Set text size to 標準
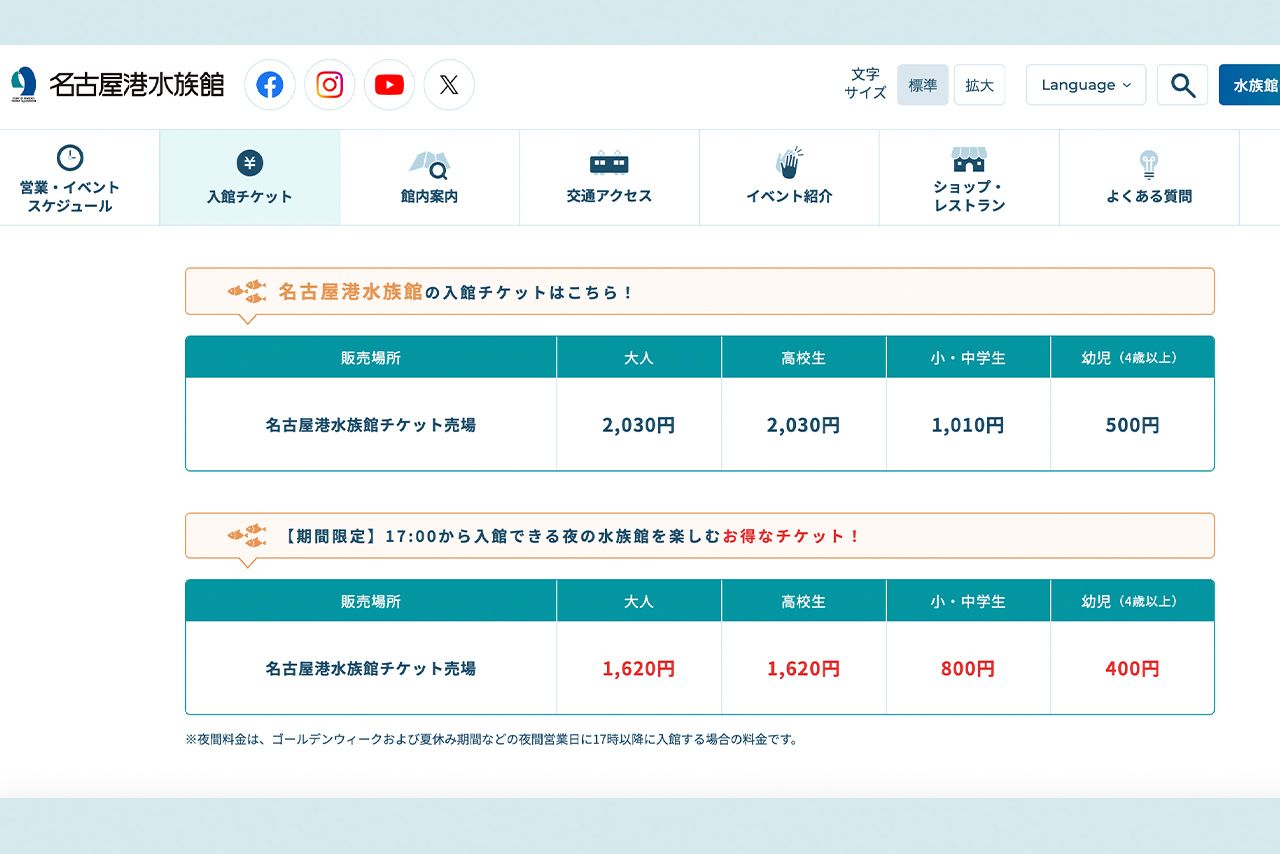 (x=922, y=85)
